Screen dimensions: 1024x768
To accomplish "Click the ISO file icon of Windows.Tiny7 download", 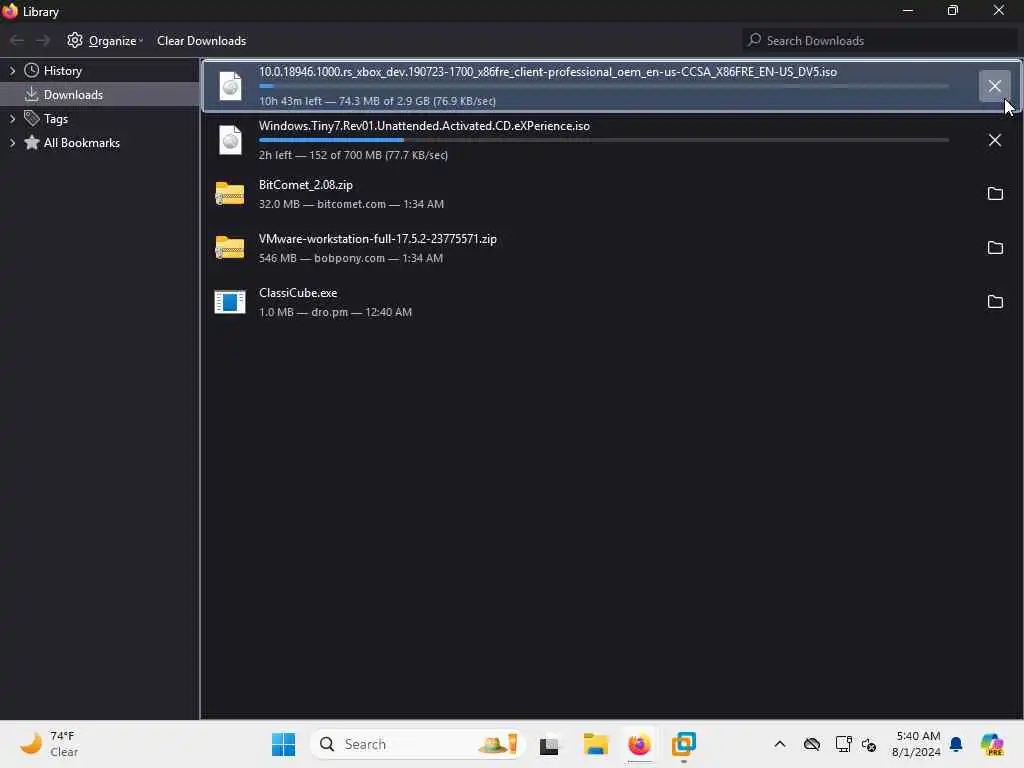I will 230,140.
